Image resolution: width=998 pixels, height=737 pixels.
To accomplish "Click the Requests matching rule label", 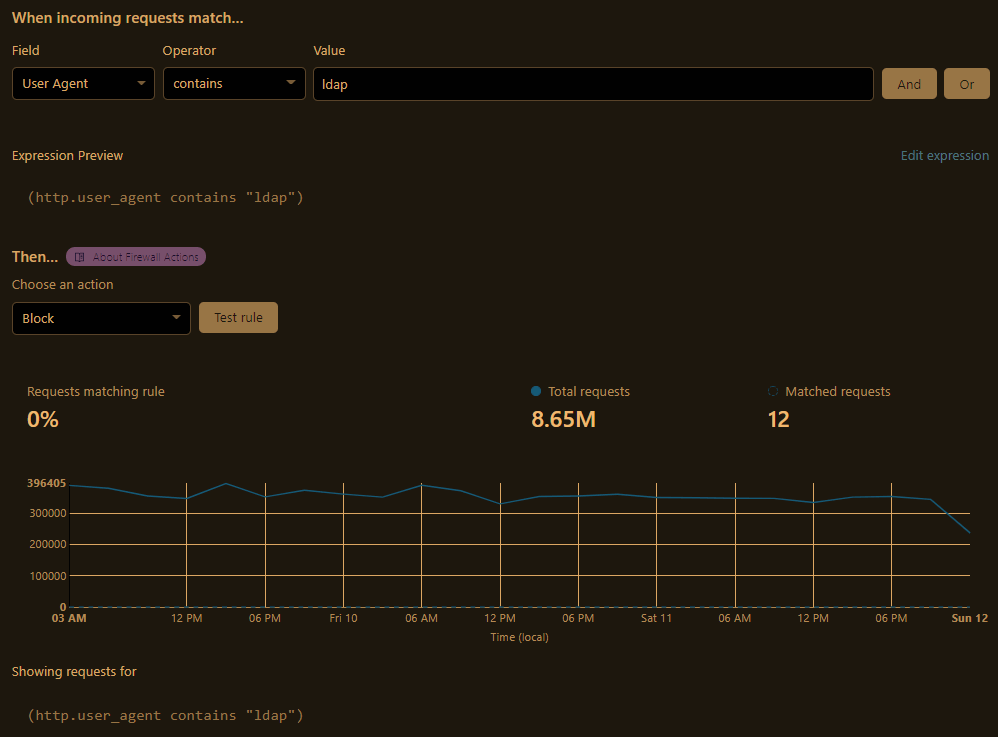I will (95, 391).
